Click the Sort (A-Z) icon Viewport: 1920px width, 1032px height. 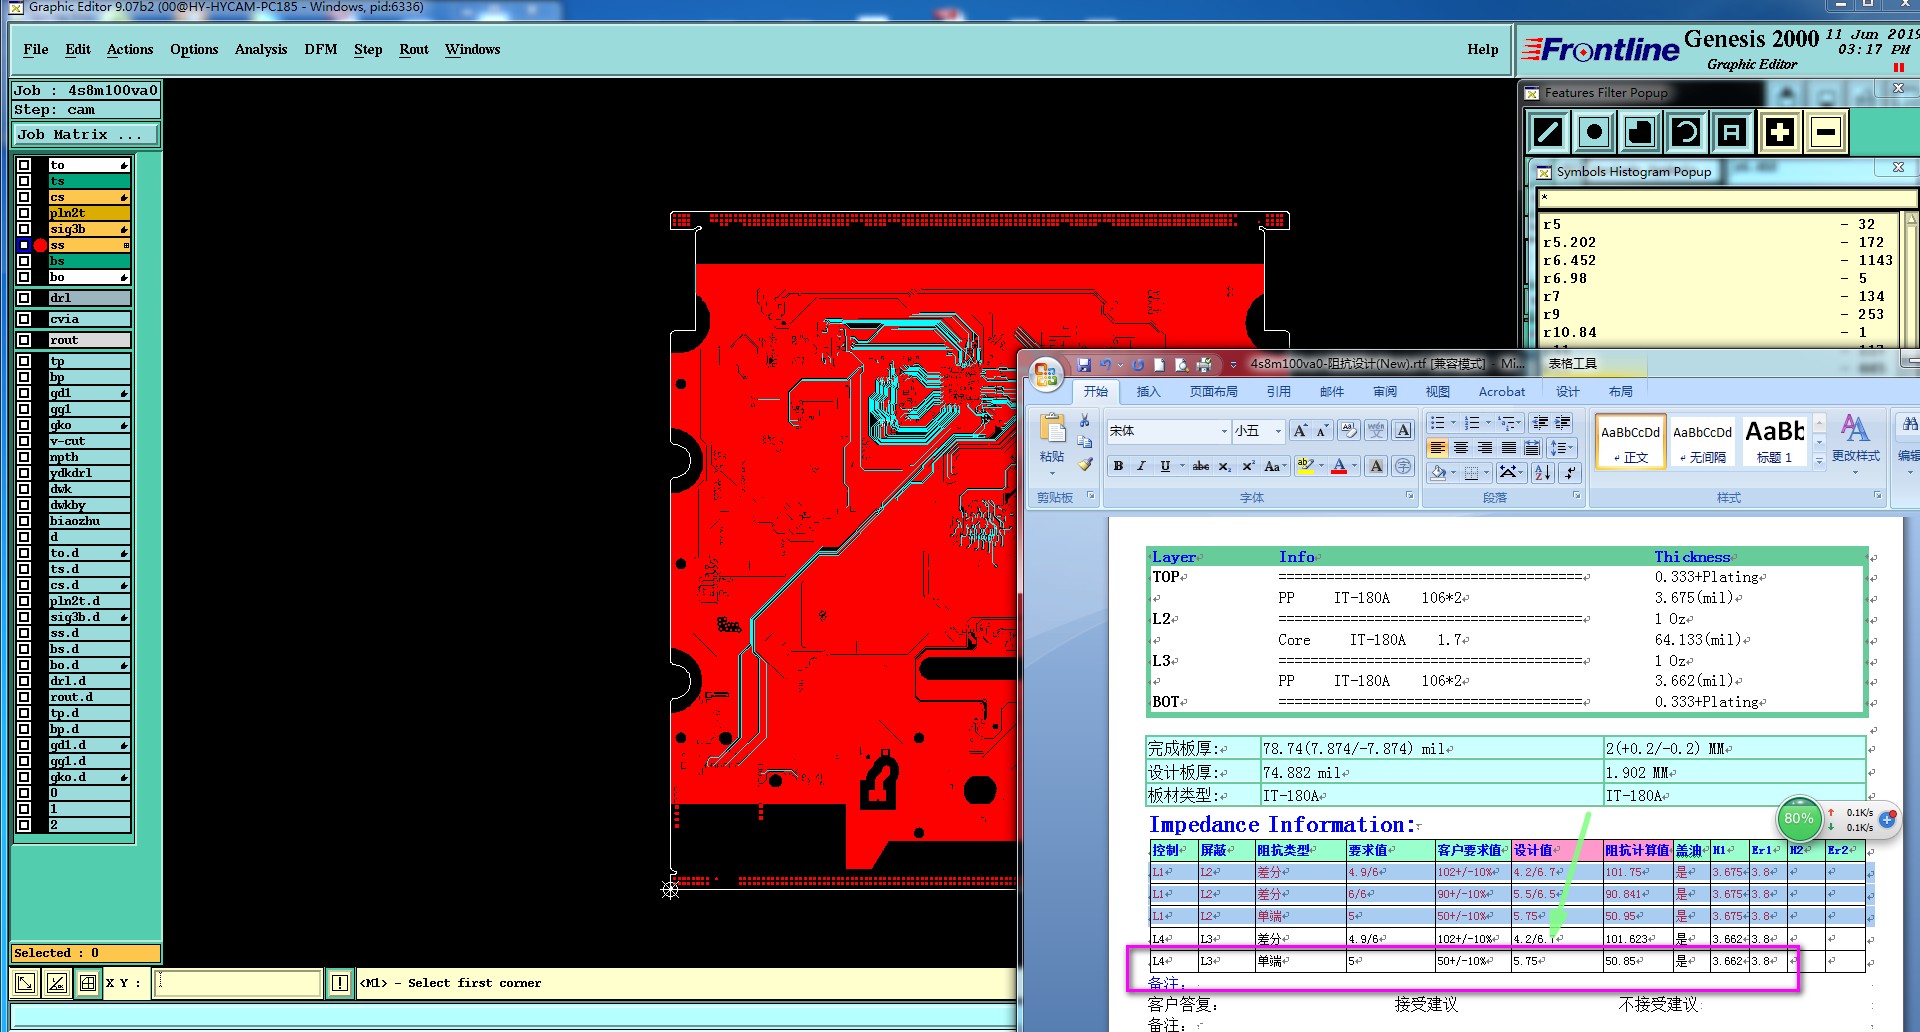[x=1543, y=472]
